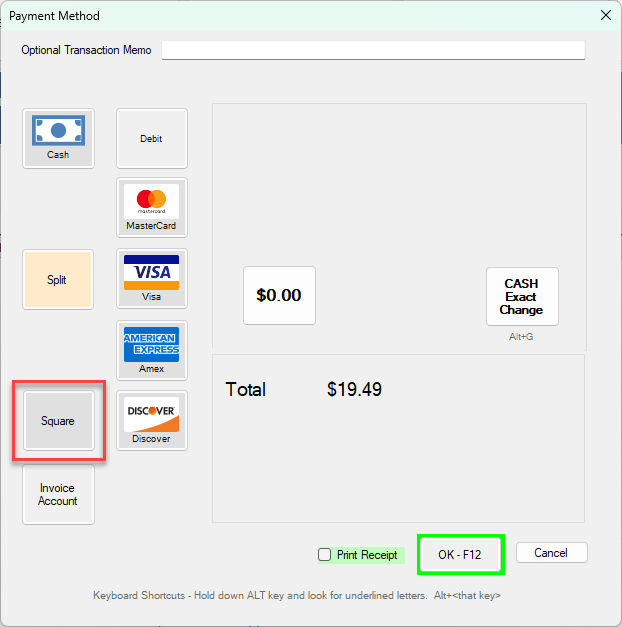Click the $19.49 total amount
622x627 pixels.
(354, 389)
